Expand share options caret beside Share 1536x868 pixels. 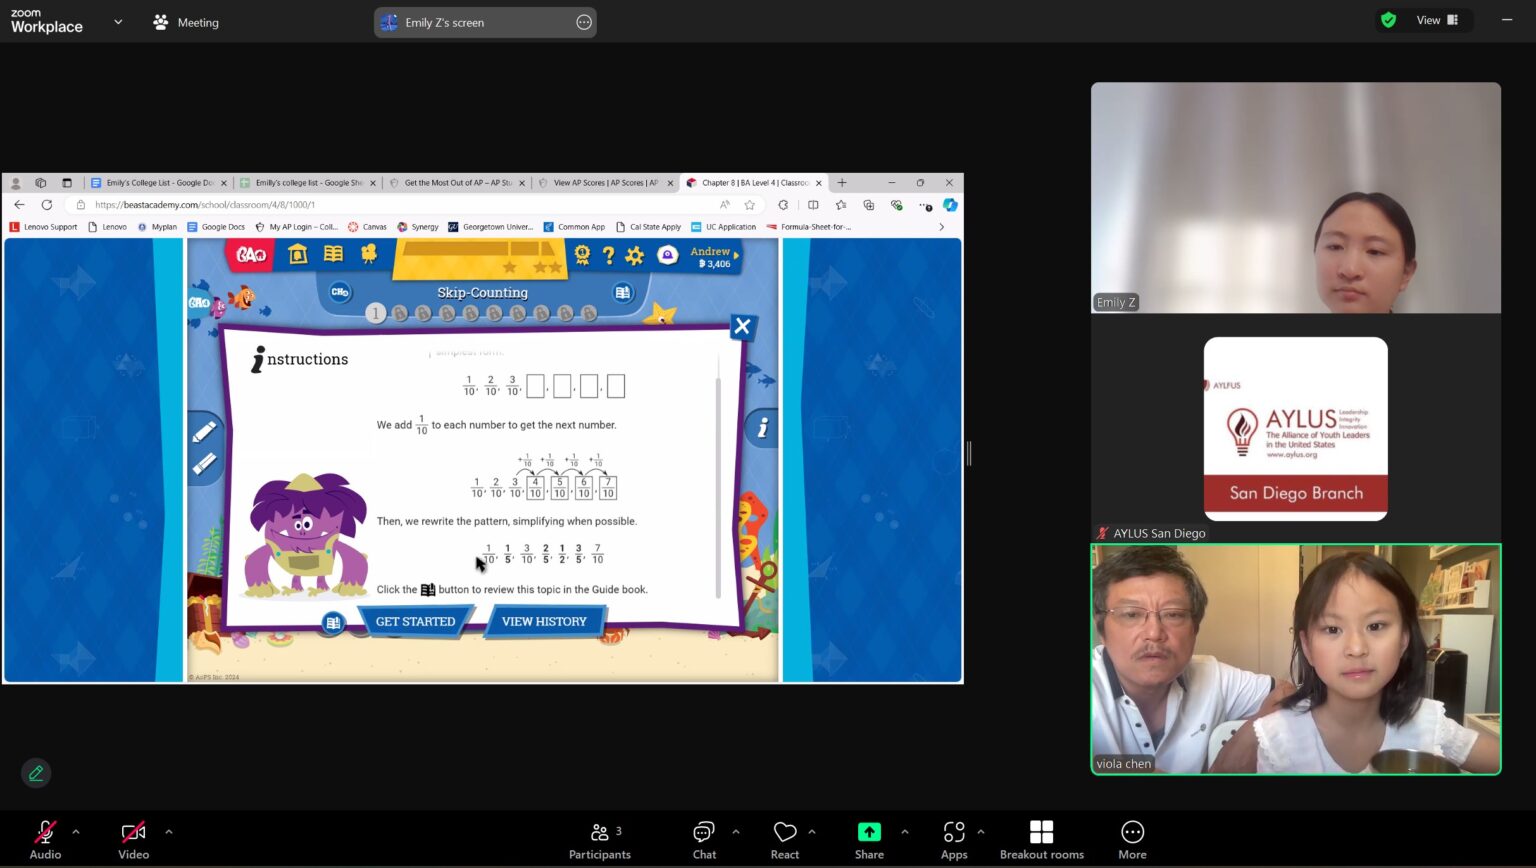coord(905,831)
